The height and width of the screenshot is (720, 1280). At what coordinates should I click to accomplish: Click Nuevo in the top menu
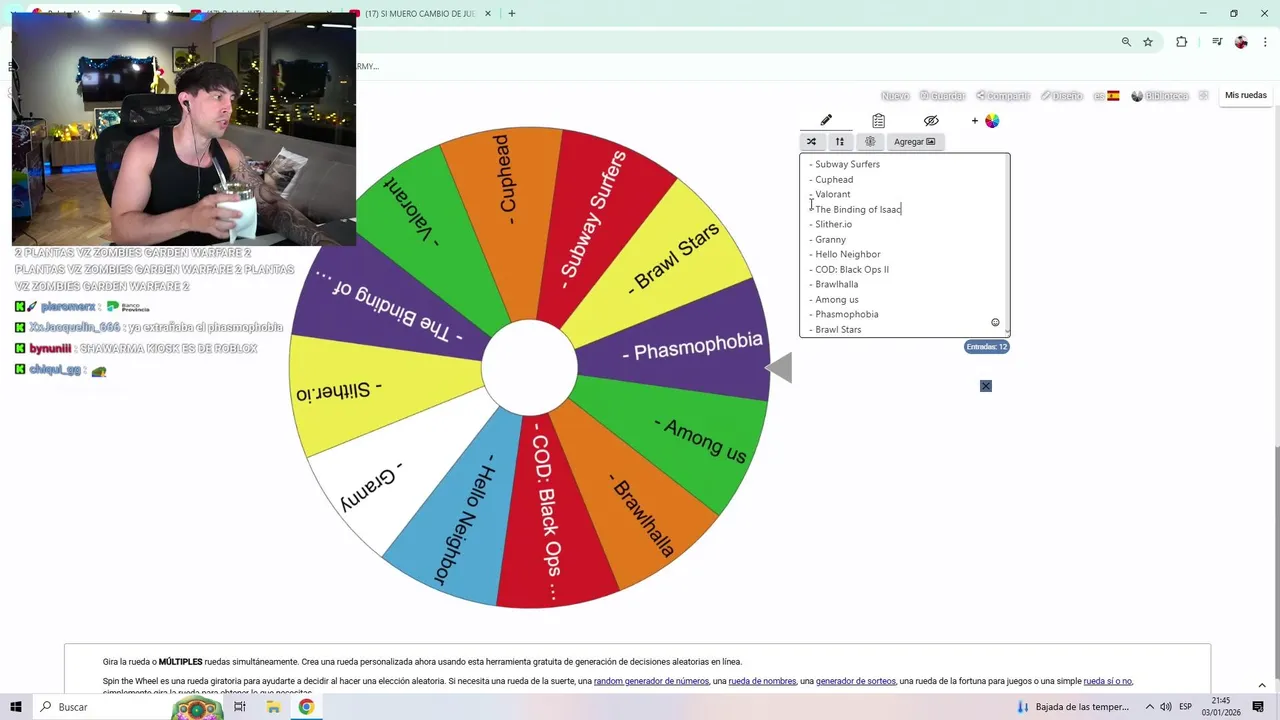[895, 96]
